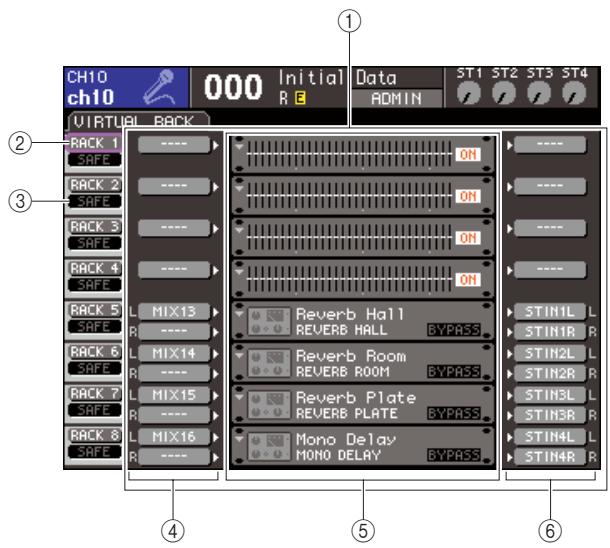Toggle BYPASS on Mono Delay
The height and width of the screenshot is (548, 610).
pyautogui.click(x=454, y=455)
